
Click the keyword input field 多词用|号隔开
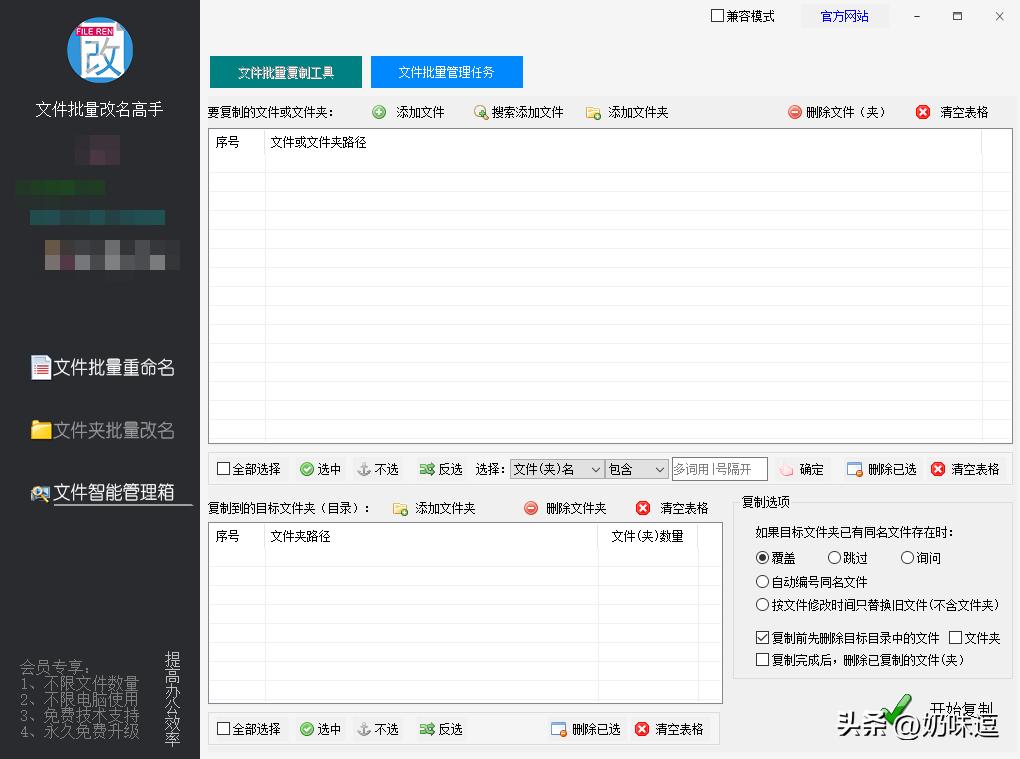pos(718,468)
